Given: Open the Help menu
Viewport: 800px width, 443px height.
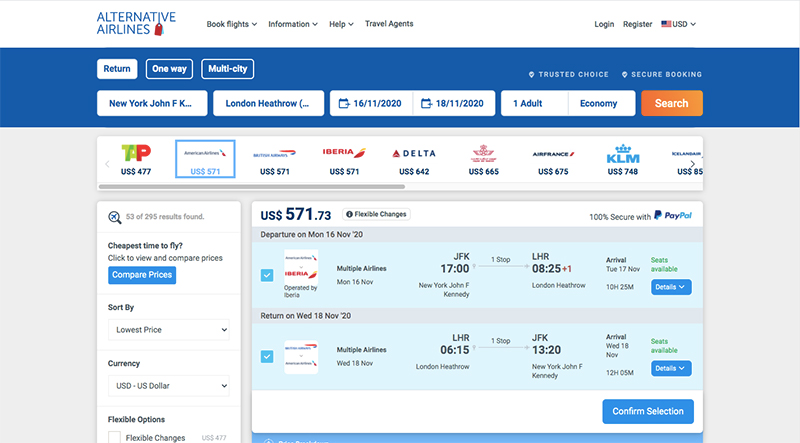Looking at the screenshot, I should click(x=341, y=24).
